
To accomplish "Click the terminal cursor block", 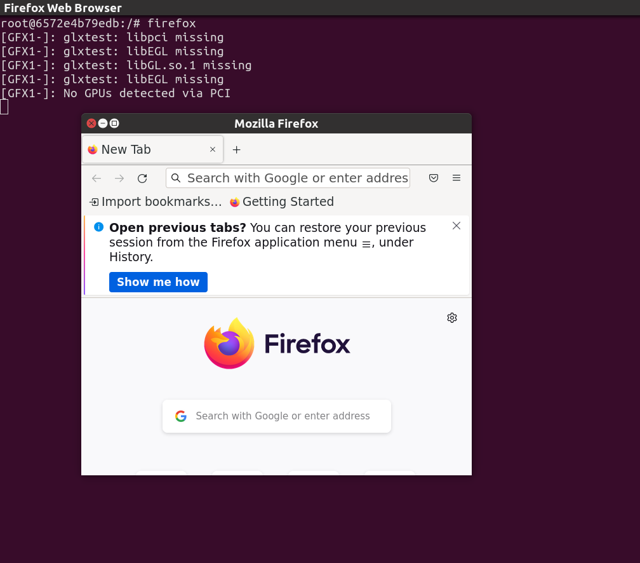I will (4, 107).
